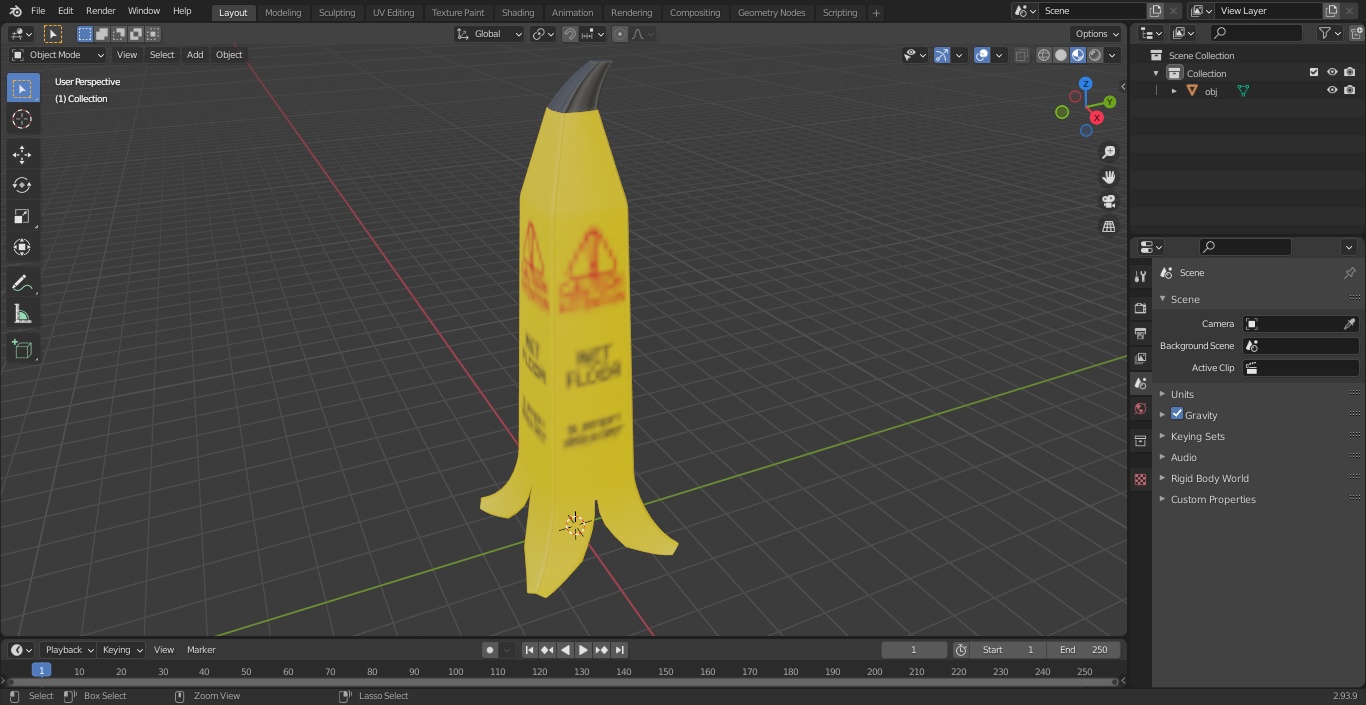Screen dimensions: 1366x705
Task: Open the World properties tab
Action: coord(1140,409)
